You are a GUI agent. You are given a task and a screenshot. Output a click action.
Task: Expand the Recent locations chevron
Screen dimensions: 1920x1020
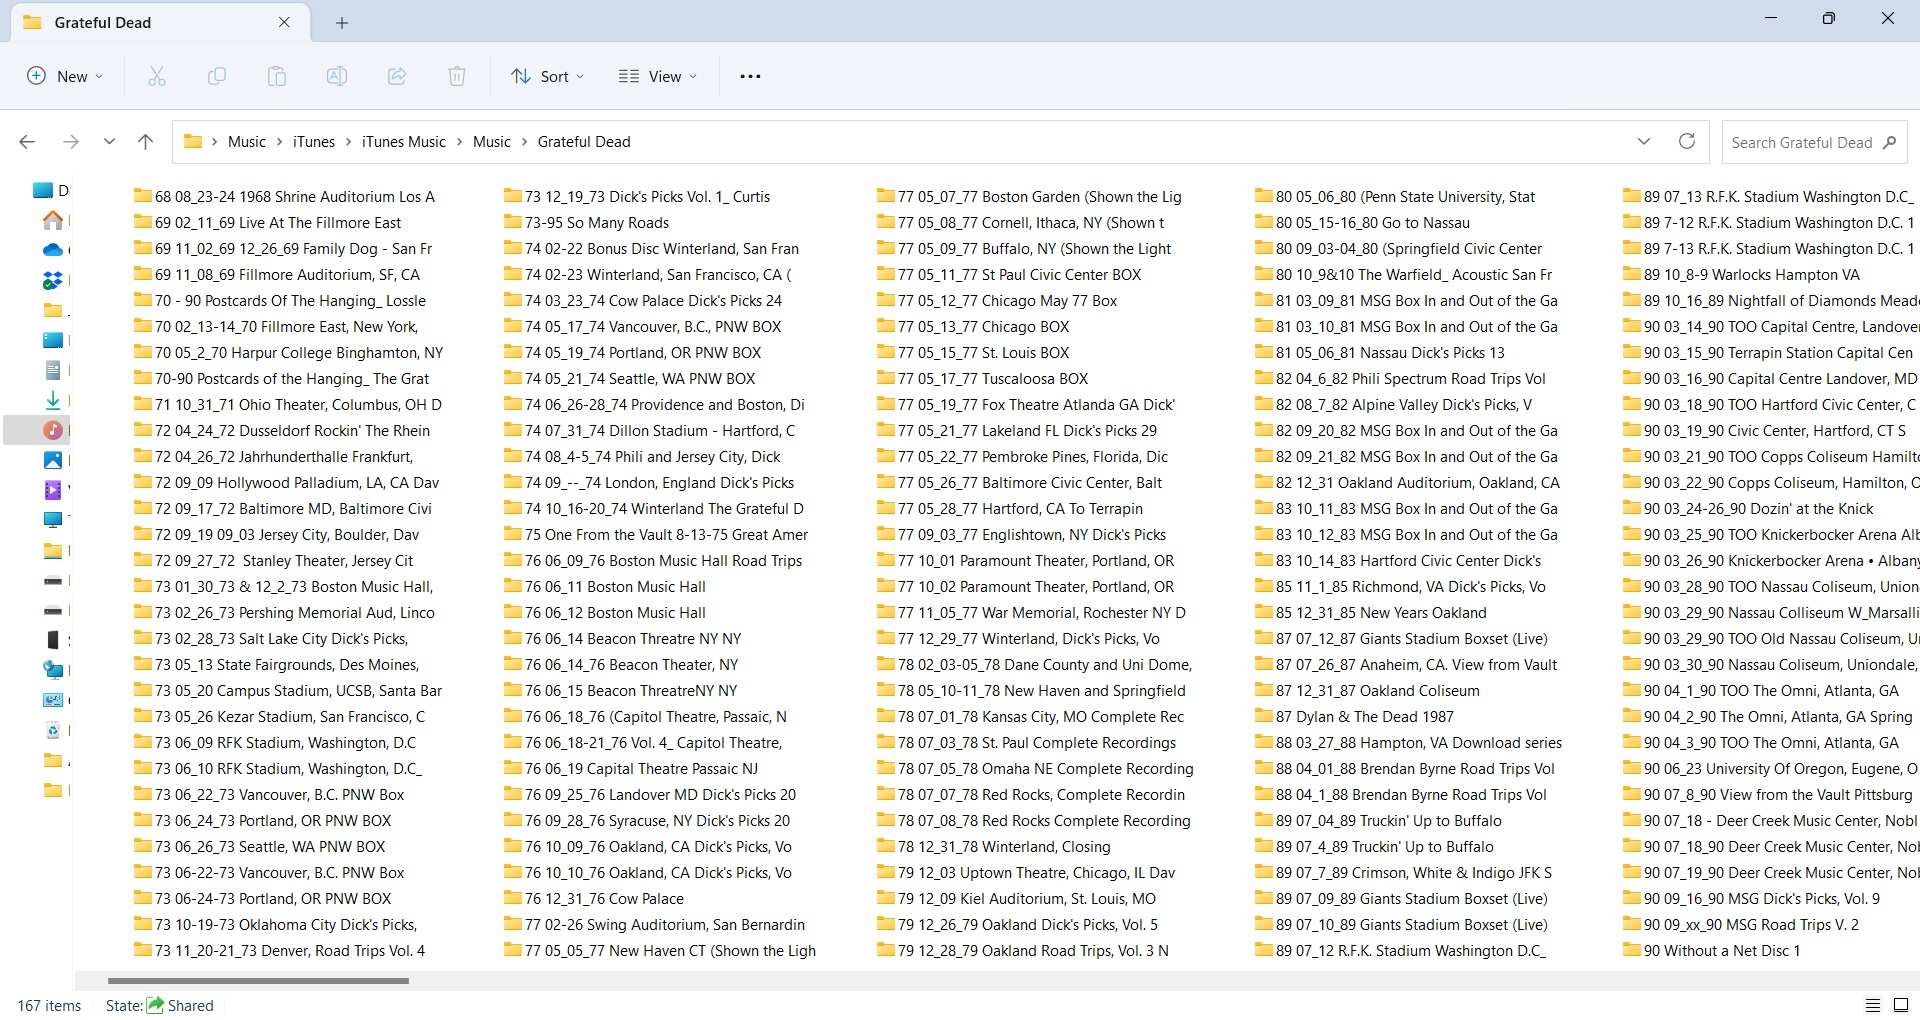click(x=109, y=142)
